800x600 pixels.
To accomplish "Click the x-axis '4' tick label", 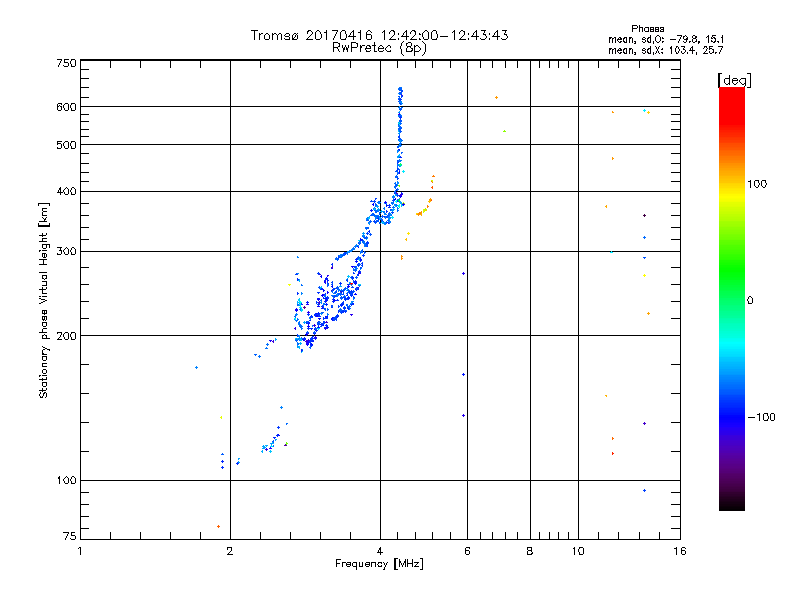I will (380, 551).
